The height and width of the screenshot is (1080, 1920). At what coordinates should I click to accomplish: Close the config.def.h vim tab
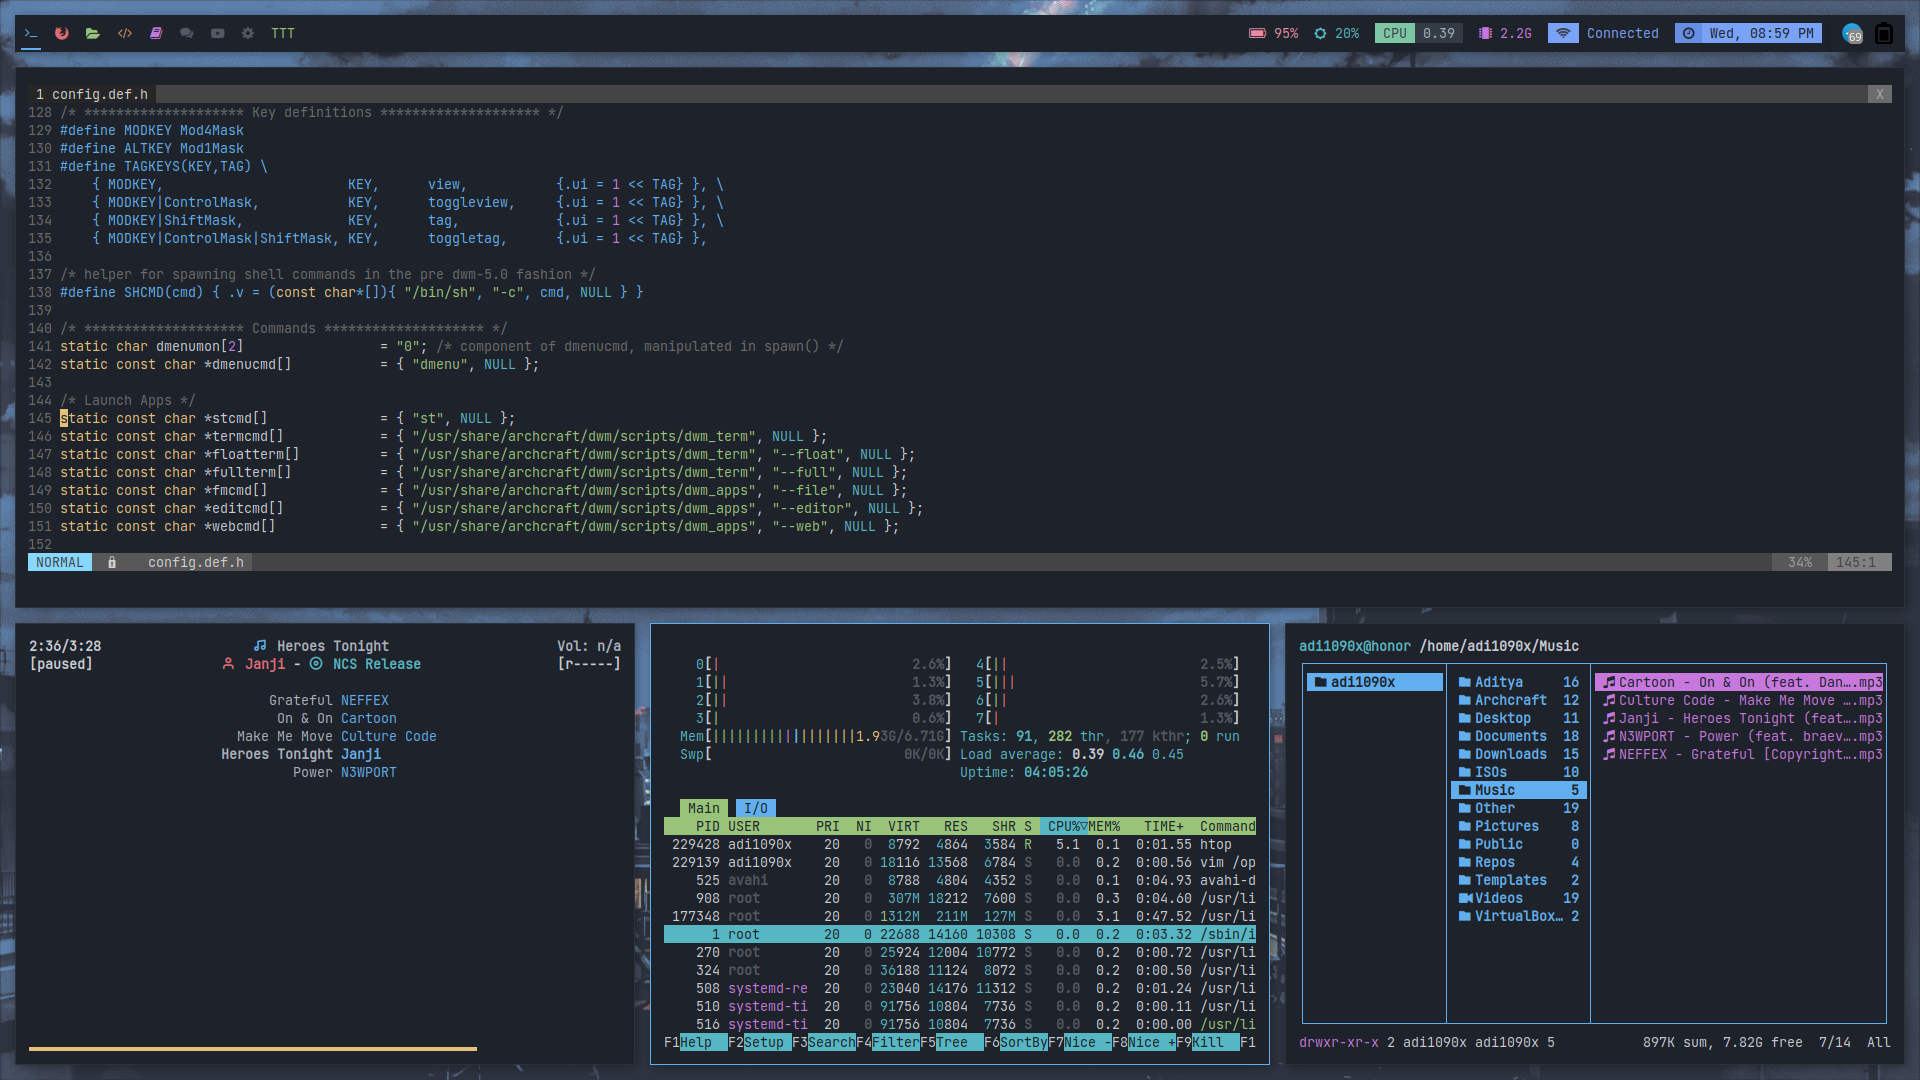tap(1879, 94)
